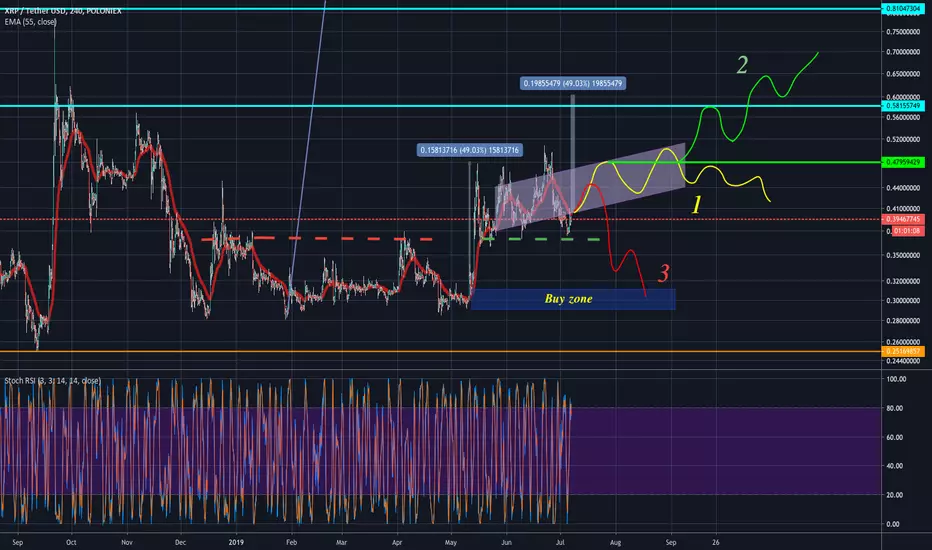Click Oct on the time axis
The width and height of the screenshot is (932, 550).
click(x=71, y=542)
